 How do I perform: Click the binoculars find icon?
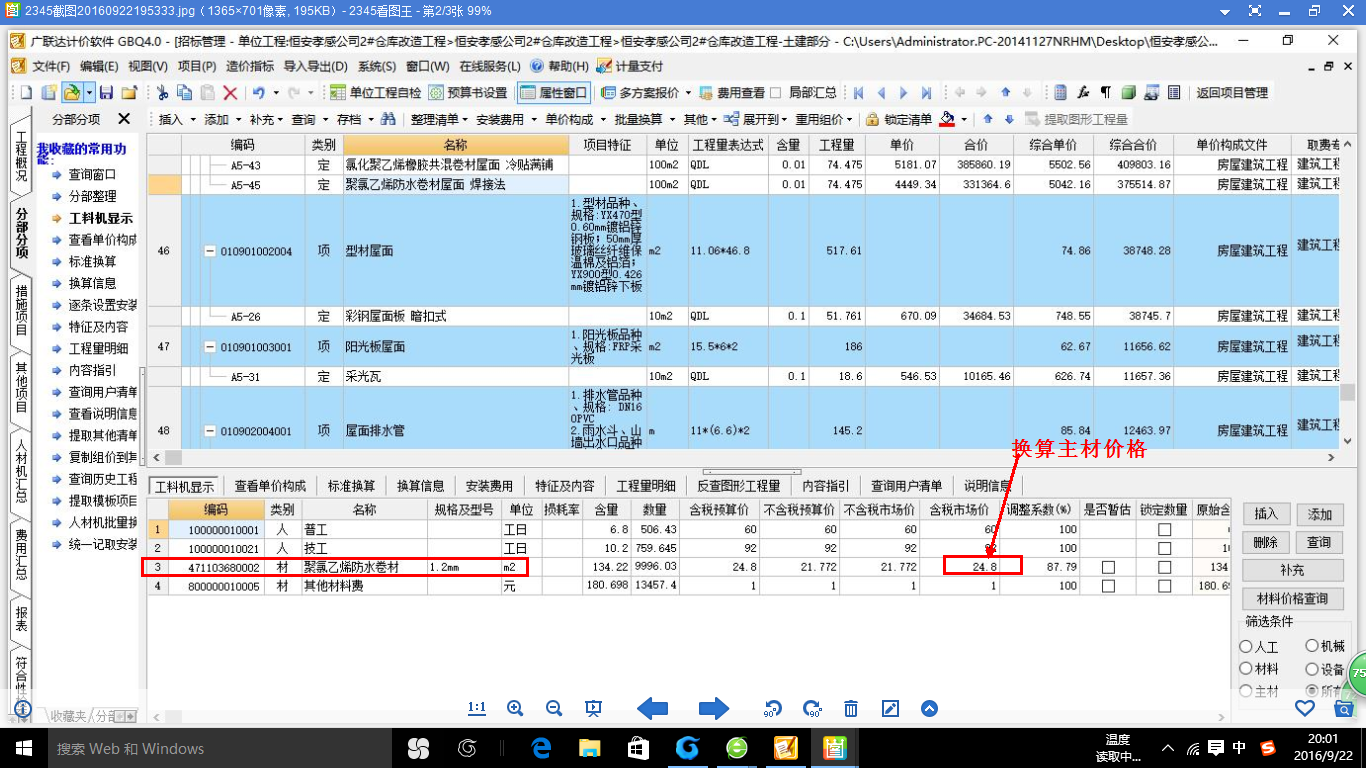387,119
